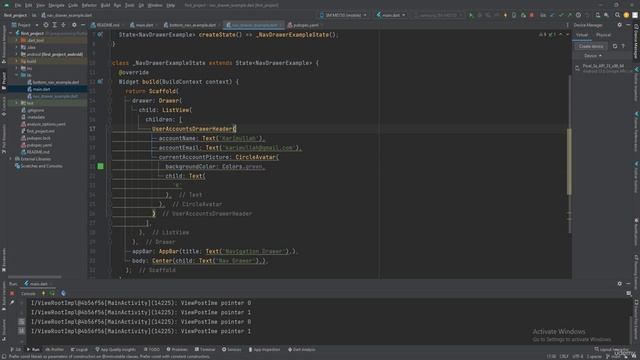640x360 pixels.
Task: Open the main.dart run configuration dropdown
Action: click(391, 15)
